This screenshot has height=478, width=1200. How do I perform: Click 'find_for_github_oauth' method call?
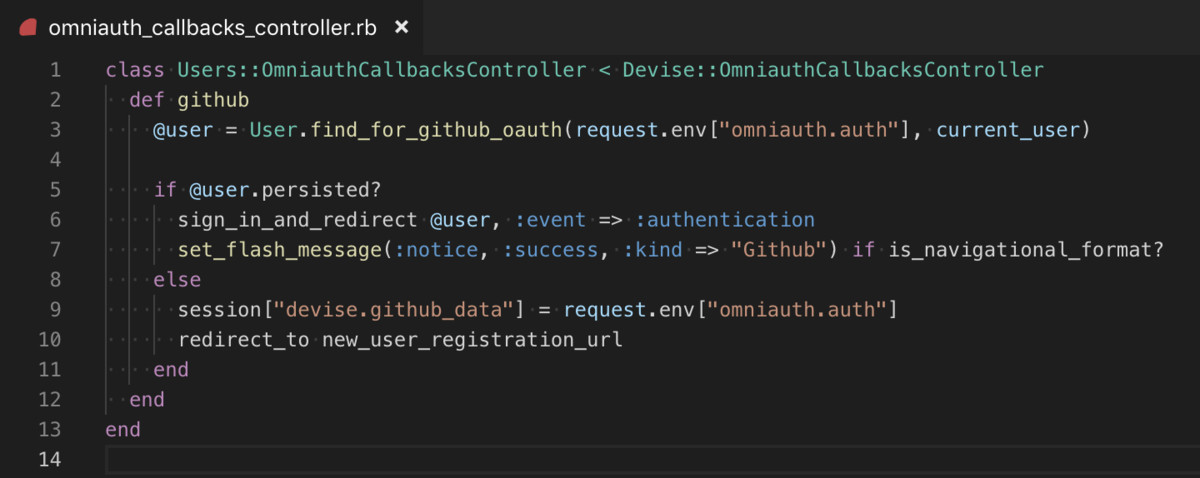click(x=437, y=130)
